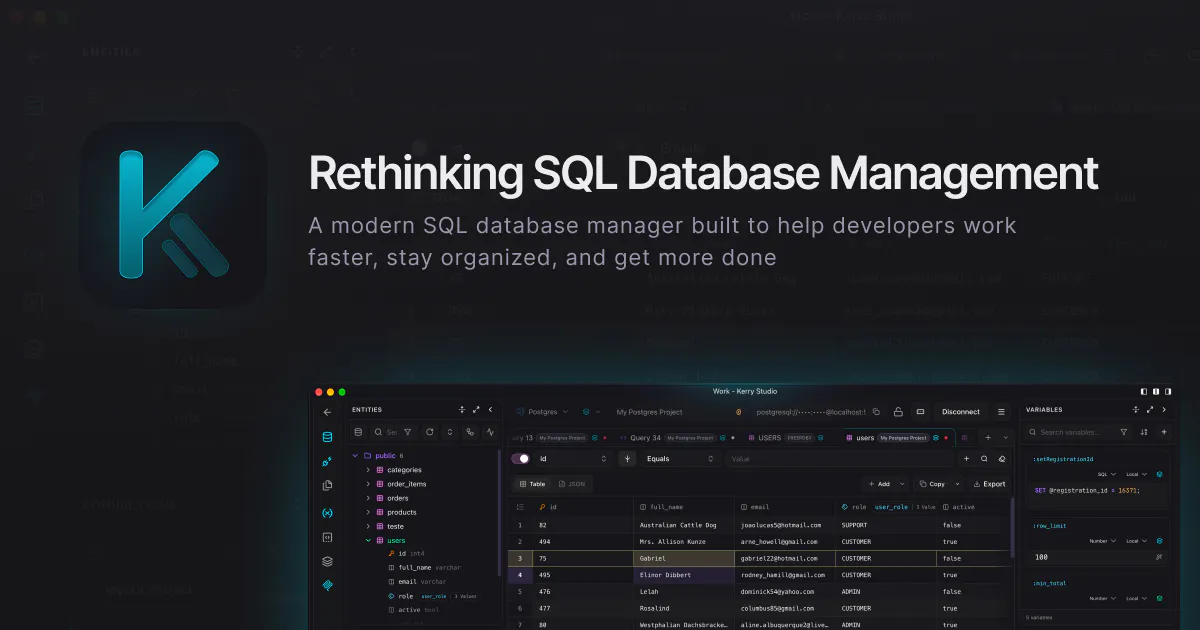Collapse the users table node
1200x630 pixels.
point(368,540)
